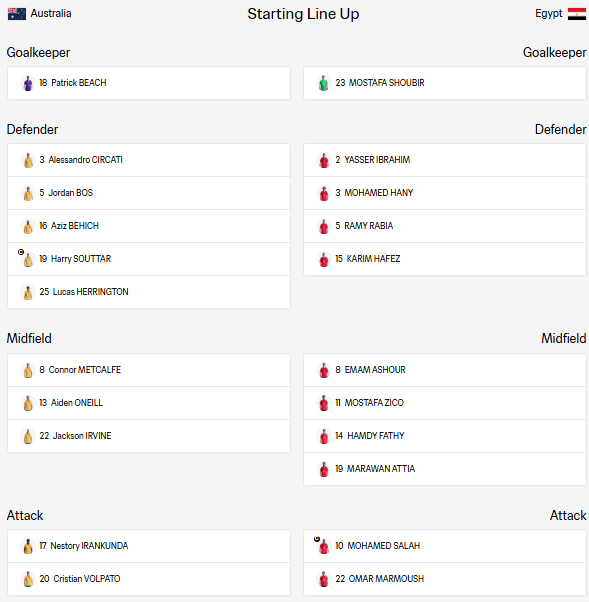Open player Alessandro CIRCATI

[149, 160]
